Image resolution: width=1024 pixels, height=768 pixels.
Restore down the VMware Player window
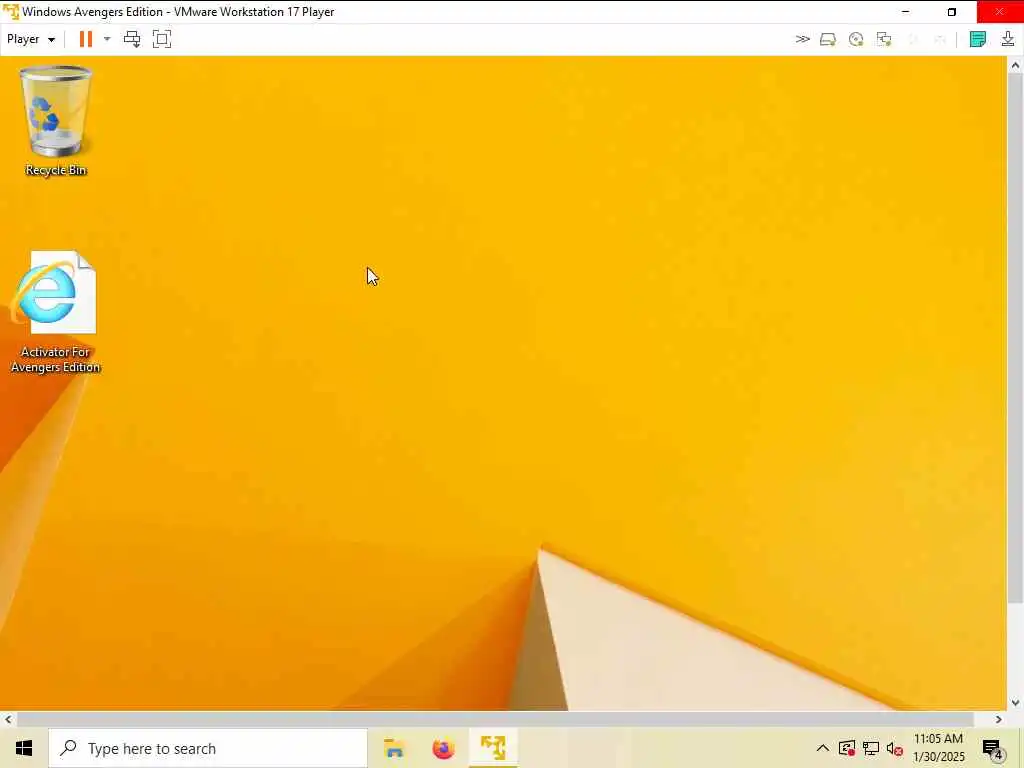[x=952, y=12]
